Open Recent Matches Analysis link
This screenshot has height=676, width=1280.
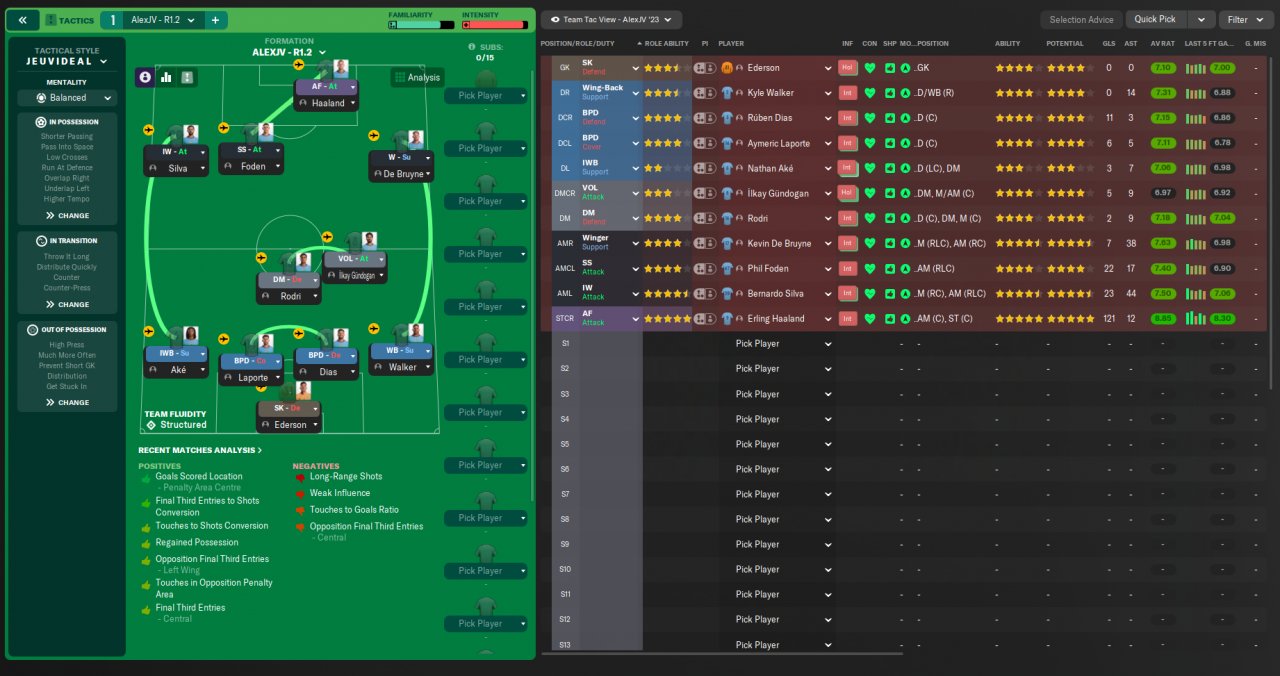click(x=200, y=450)
